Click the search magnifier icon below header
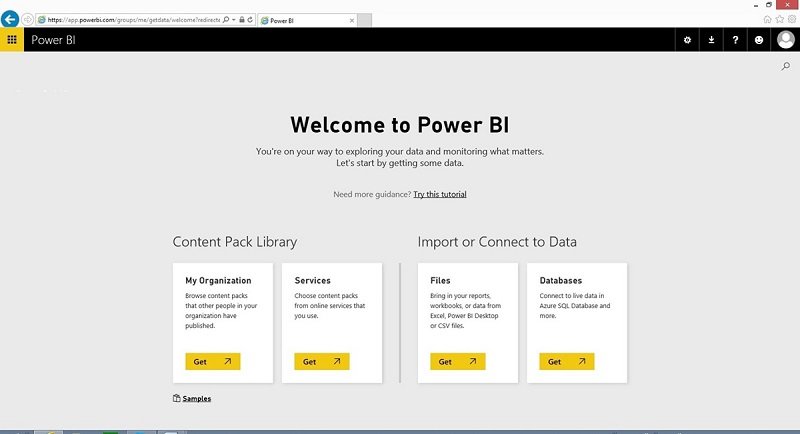 786,66
